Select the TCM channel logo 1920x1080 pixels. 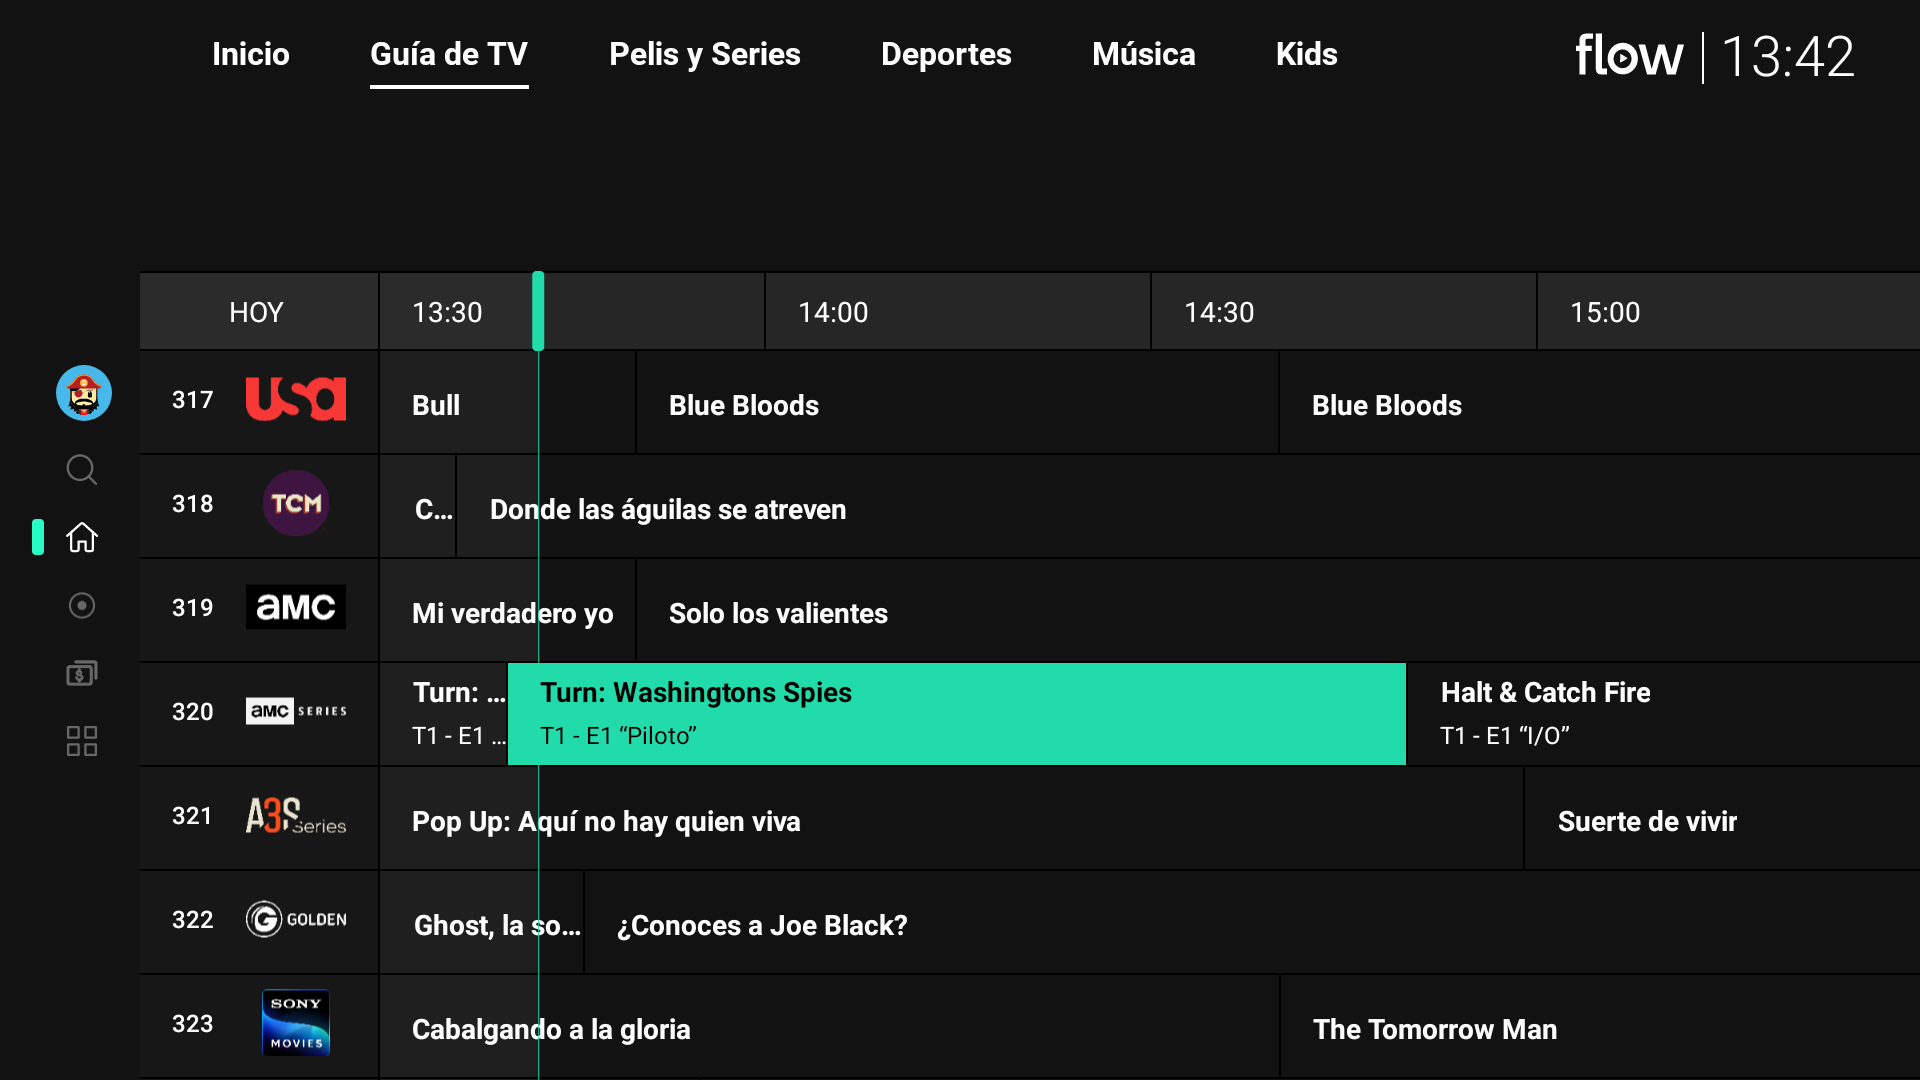click(295, 504)
